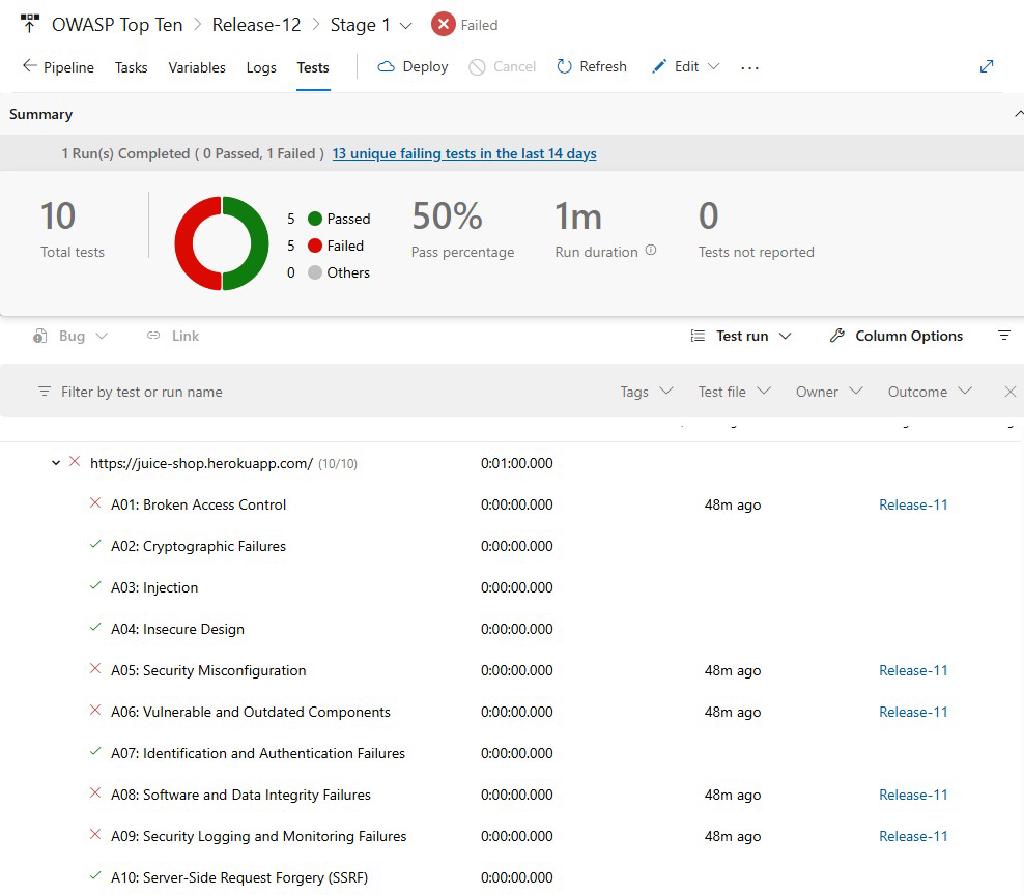Collapse the juice-shop.herokuapp.com test group
The image size is (1024, 895).
tap(56, 463)
